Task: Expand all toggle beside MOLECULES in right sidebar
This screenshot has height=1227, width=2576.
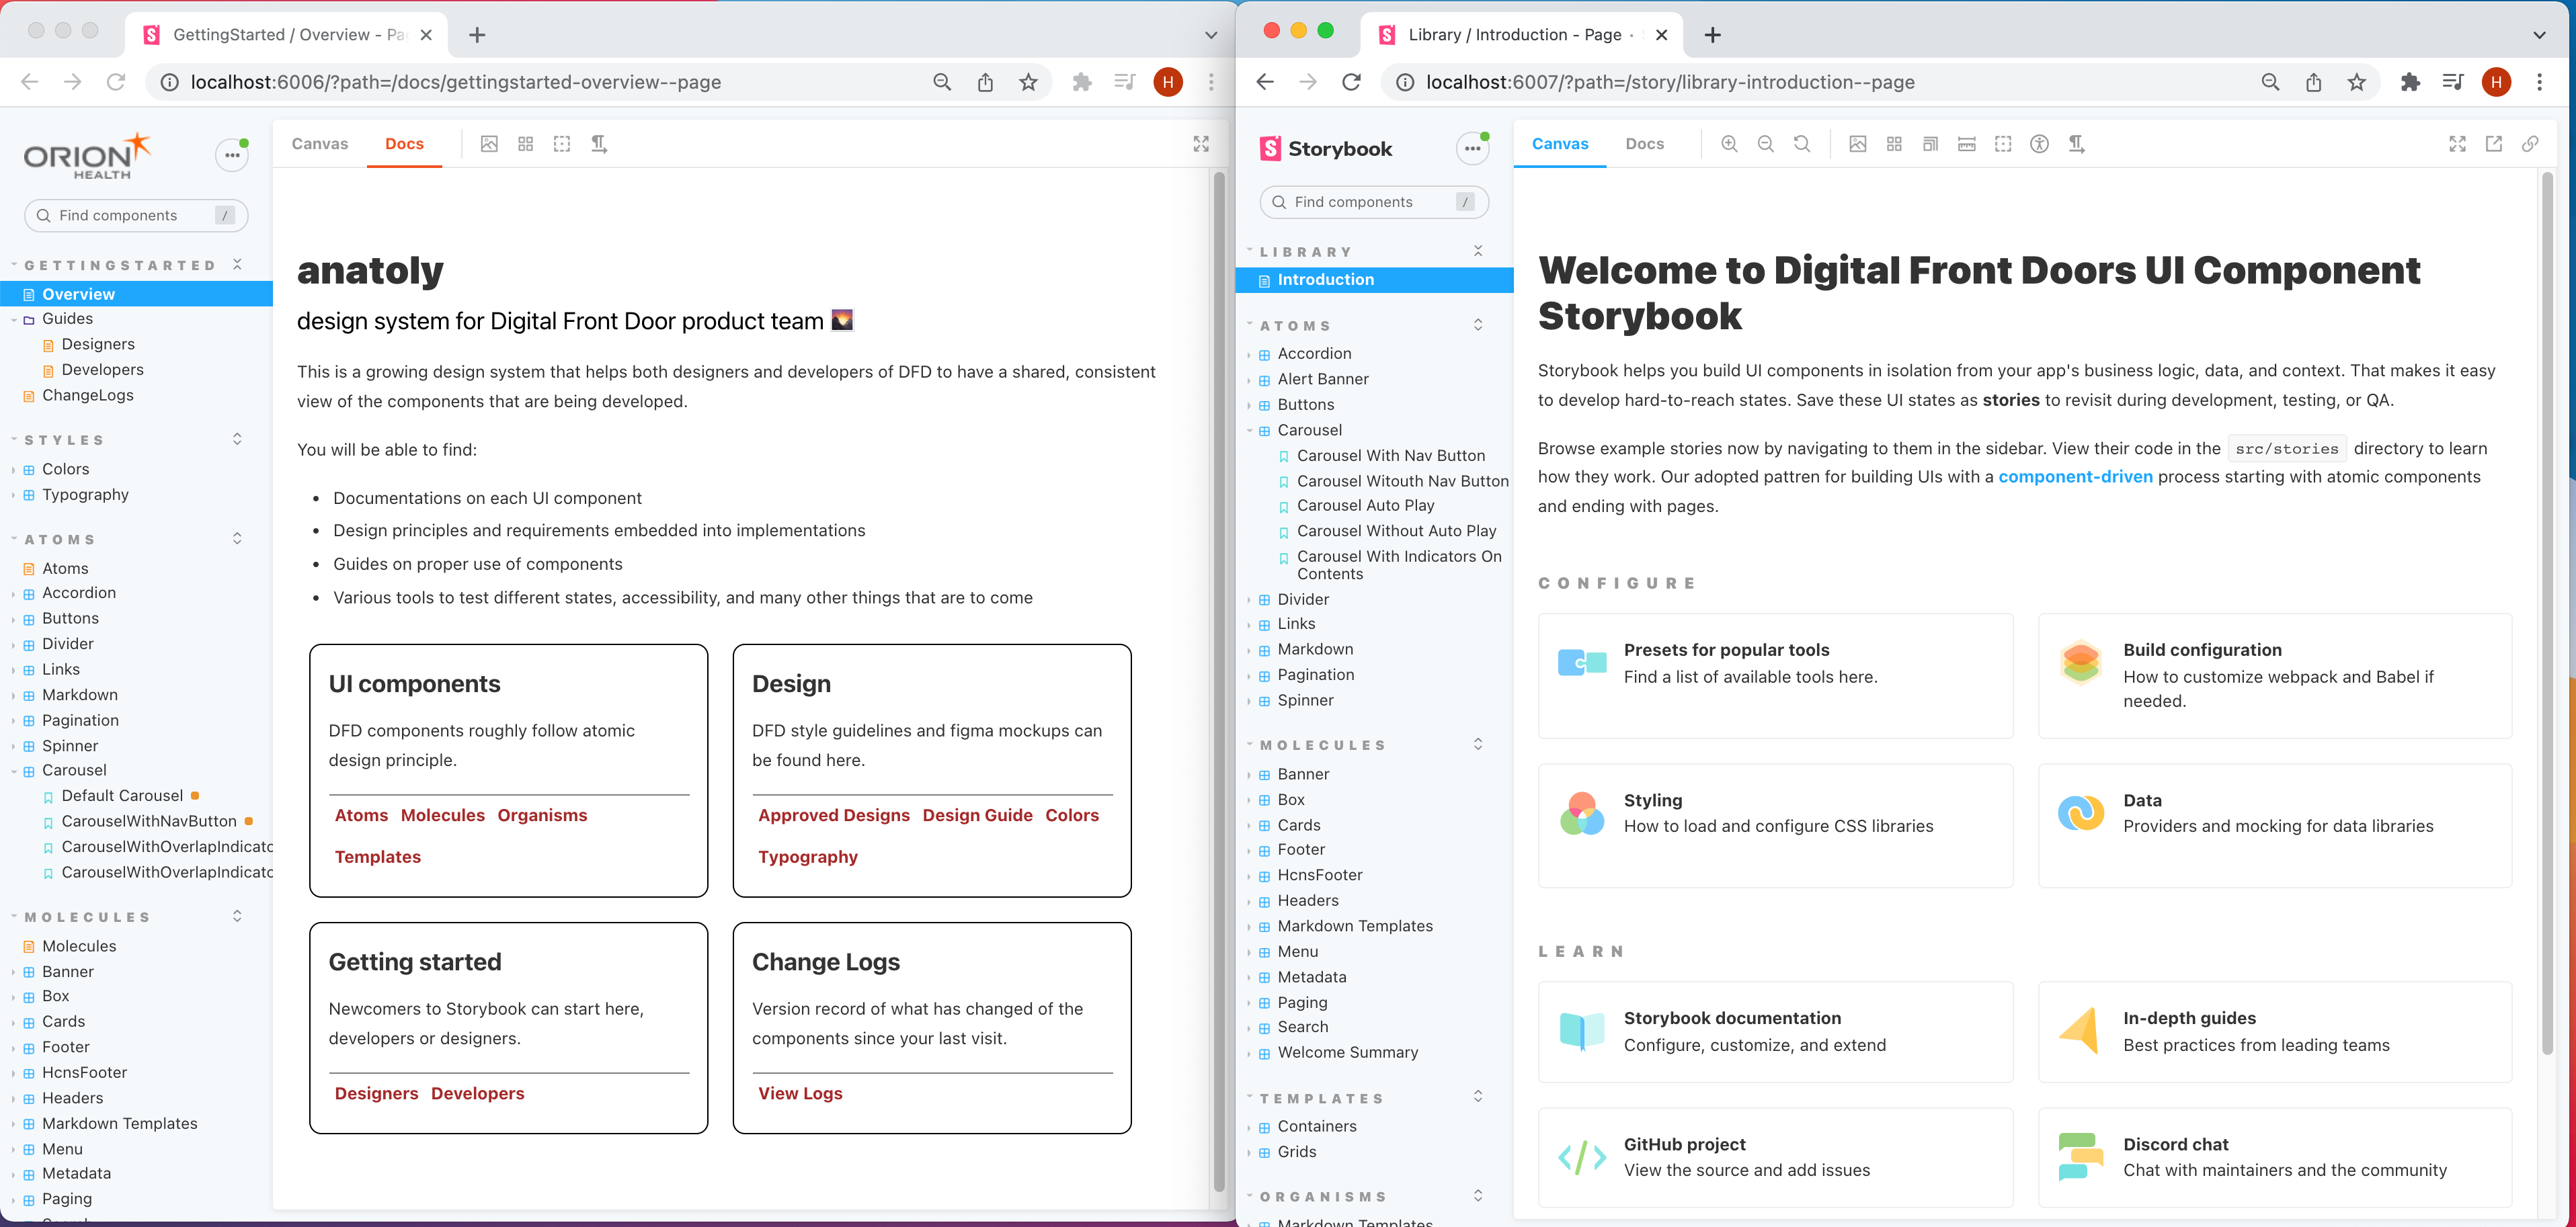Action: coord(1478,744)
